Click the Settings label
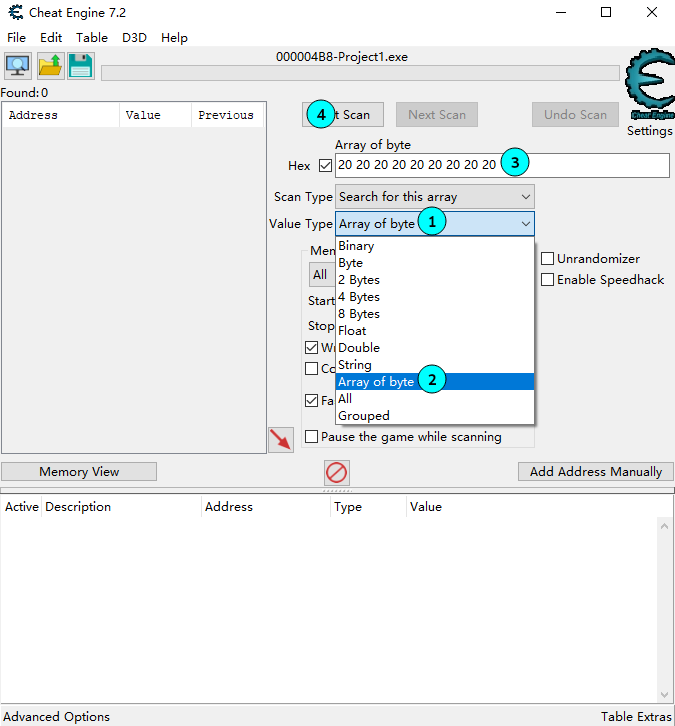The height and width of the screenshot is (726, 675). pos(650,131)
